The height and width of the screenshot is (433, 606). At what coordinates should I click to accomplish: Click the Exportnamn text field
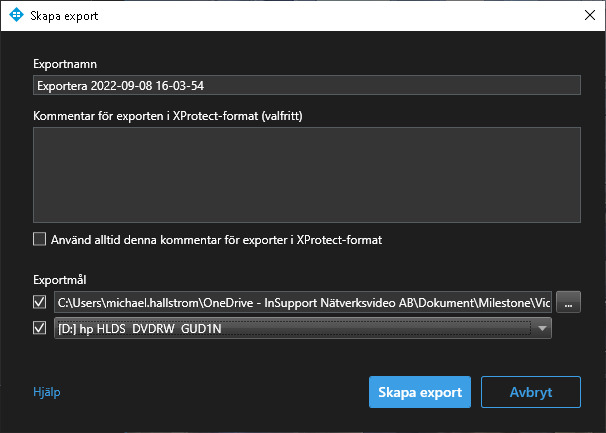pyautogui.click(x=306, y=86)
